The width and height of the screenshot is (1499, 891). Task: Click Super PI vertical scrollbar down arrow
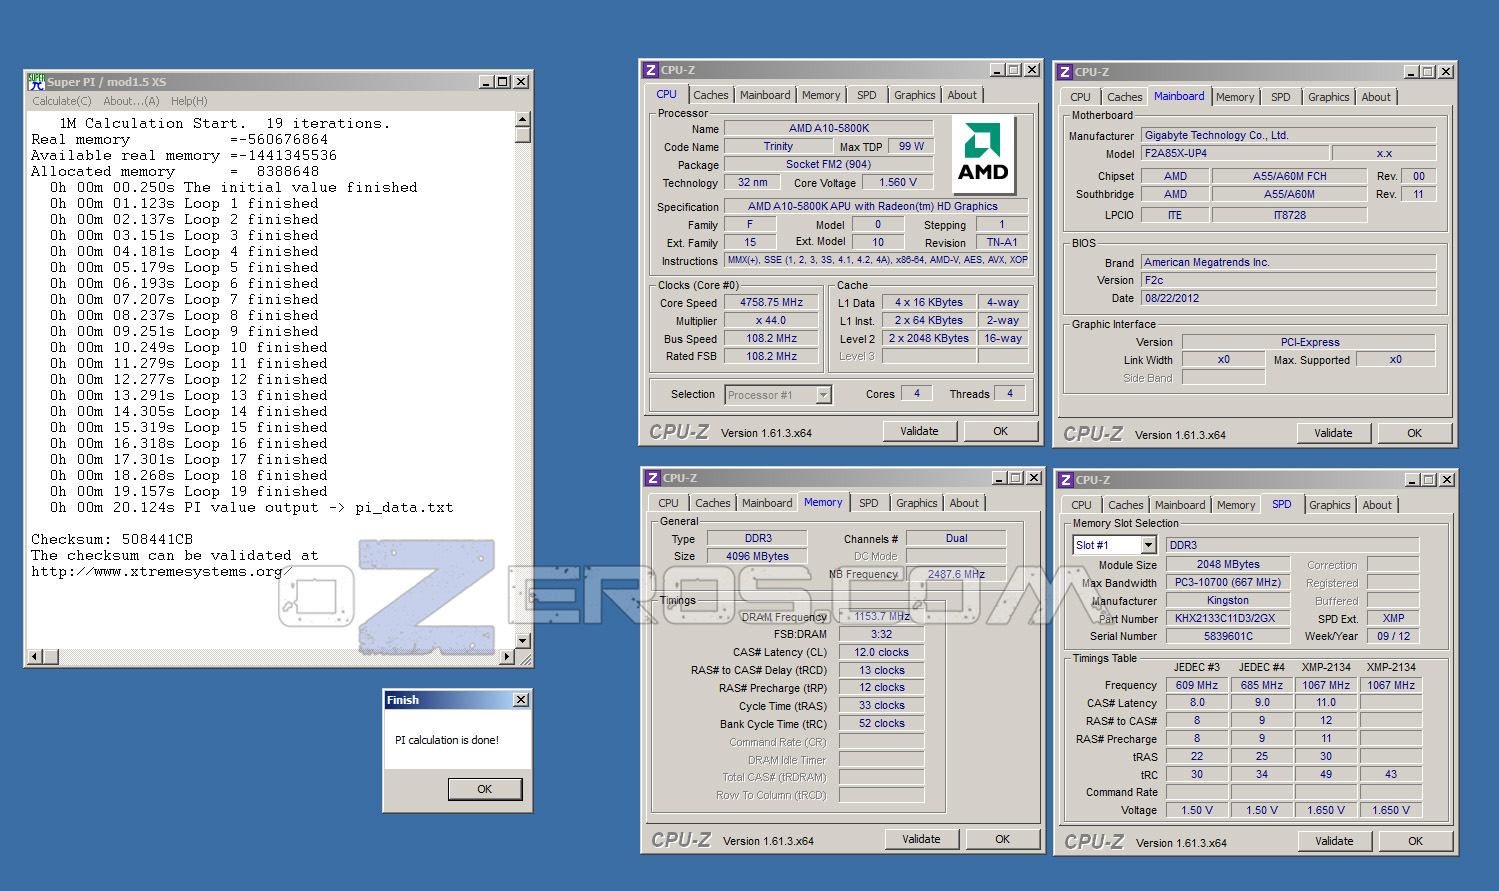[x=523, y=640]
